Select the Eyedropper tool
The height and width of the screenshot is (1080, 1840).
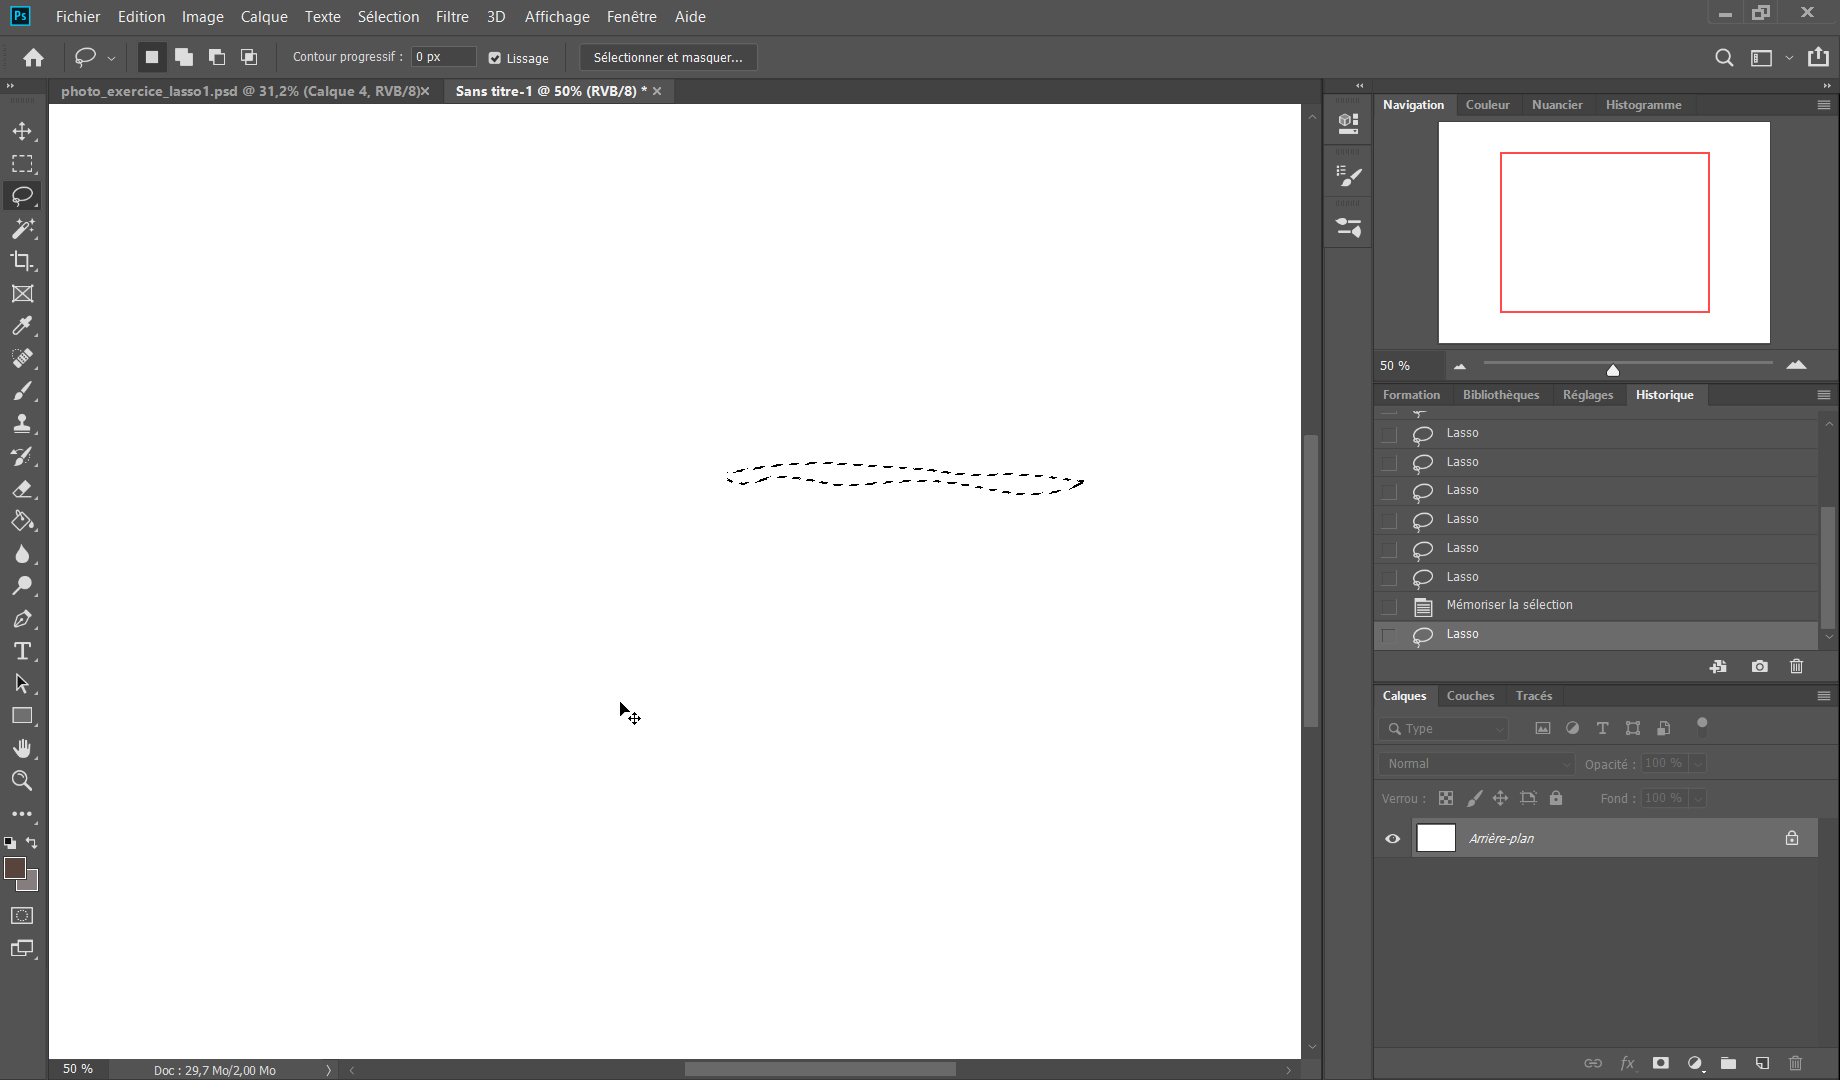click(x=22, y=326)
